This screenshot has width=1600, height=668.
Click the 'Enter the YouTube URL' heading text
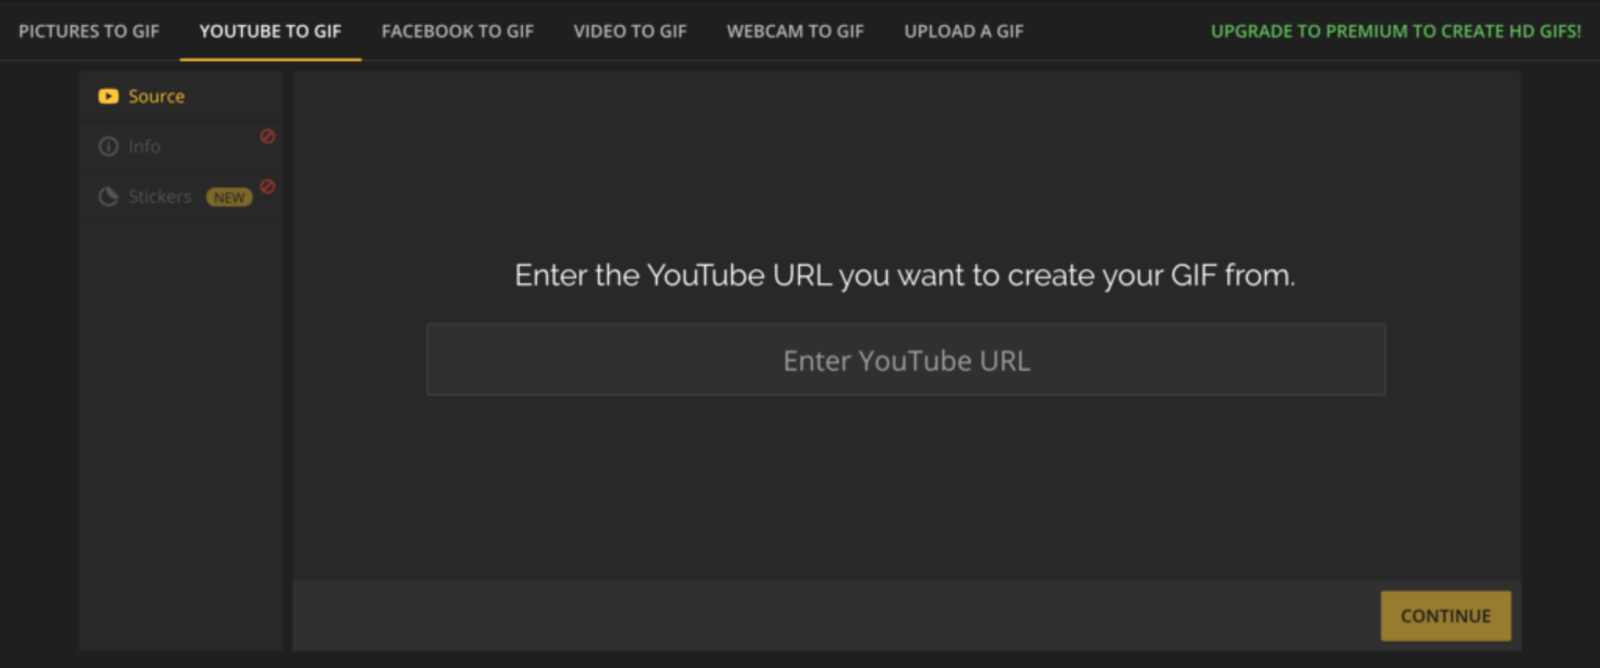pos(904,275)
